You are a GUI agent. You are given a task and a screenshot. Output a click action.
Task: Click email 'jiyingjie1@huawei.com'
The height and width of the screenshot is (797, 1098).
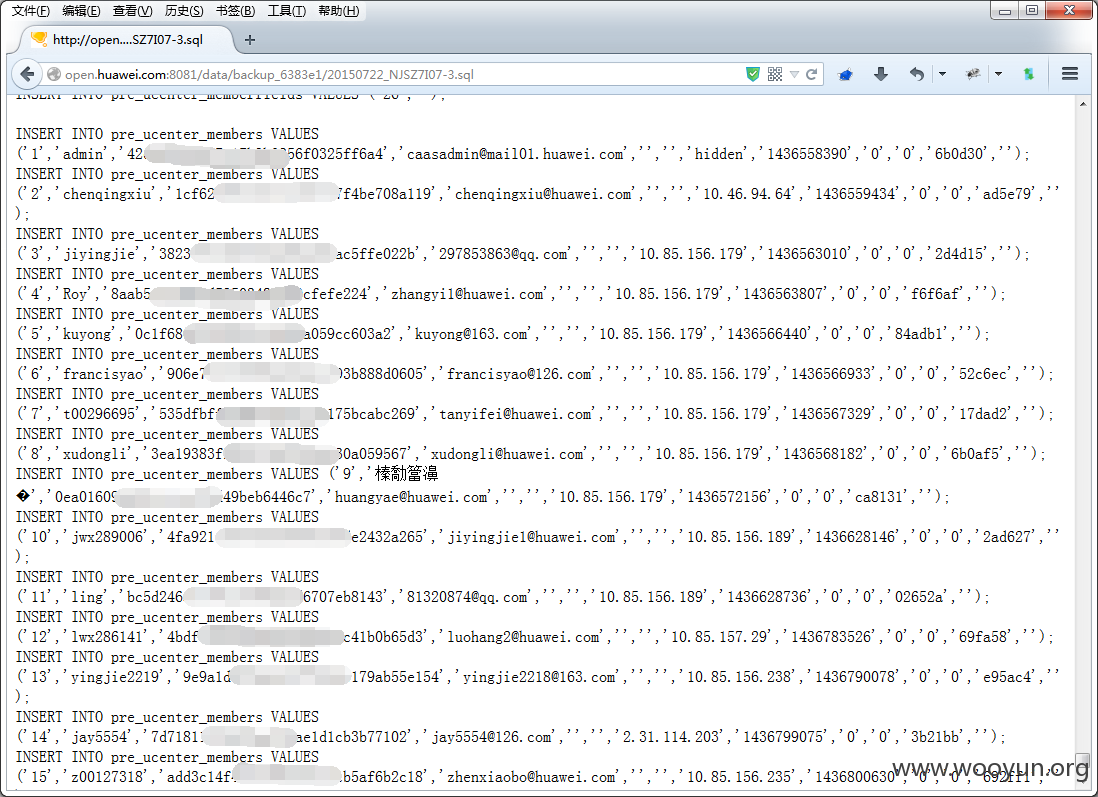[x=531, y=537]
